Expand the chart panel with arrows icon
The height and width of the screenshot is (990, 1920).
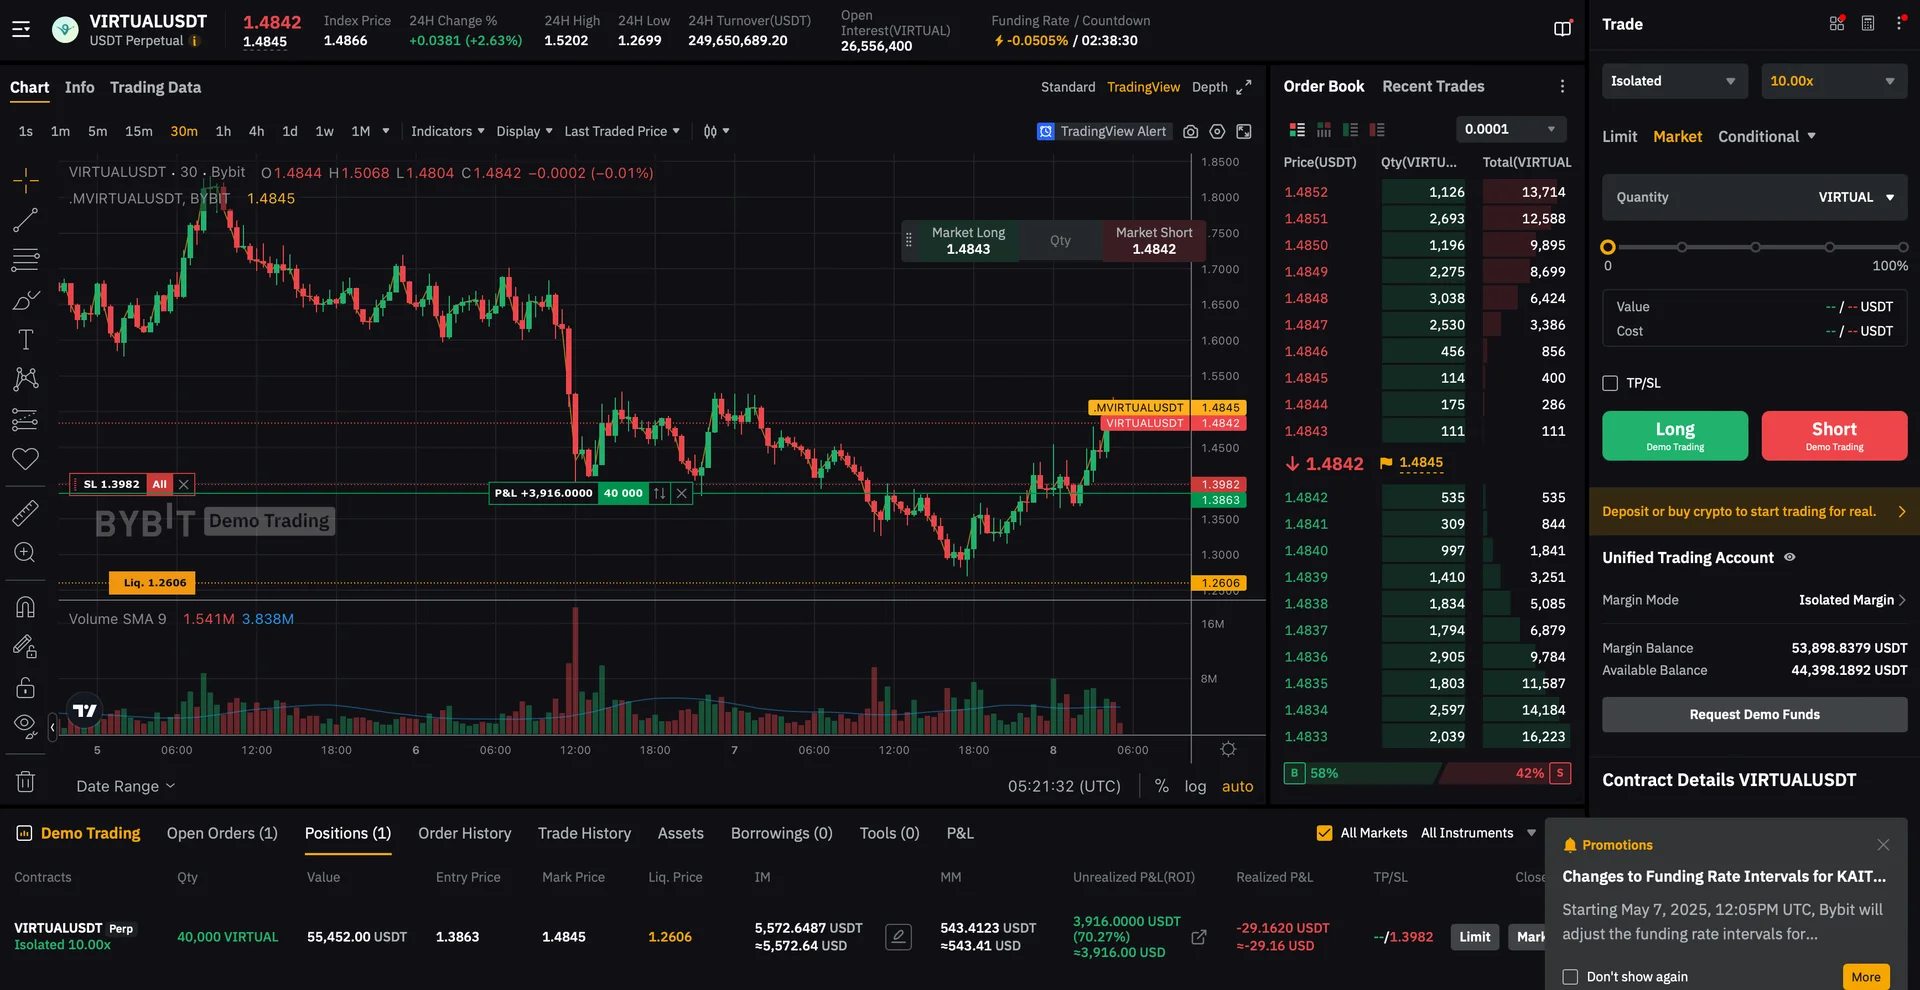click(x=1244, y=87)
